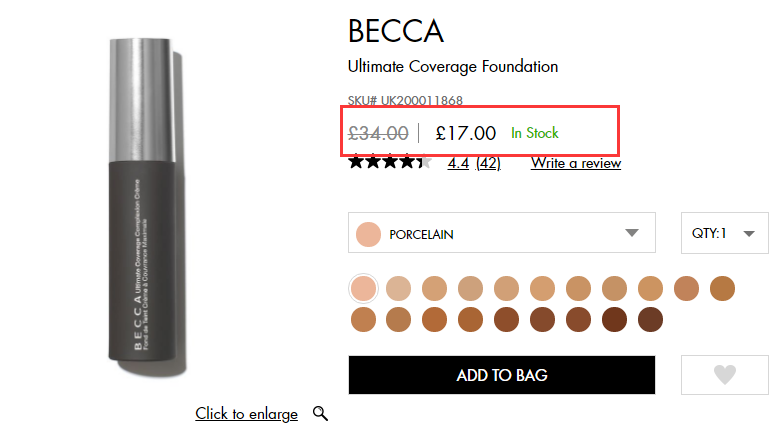783x426 pixels.
Task: Expand the Porcelain shade dropdown arrow
Action: pyautogui.click(x=631, y=233)
